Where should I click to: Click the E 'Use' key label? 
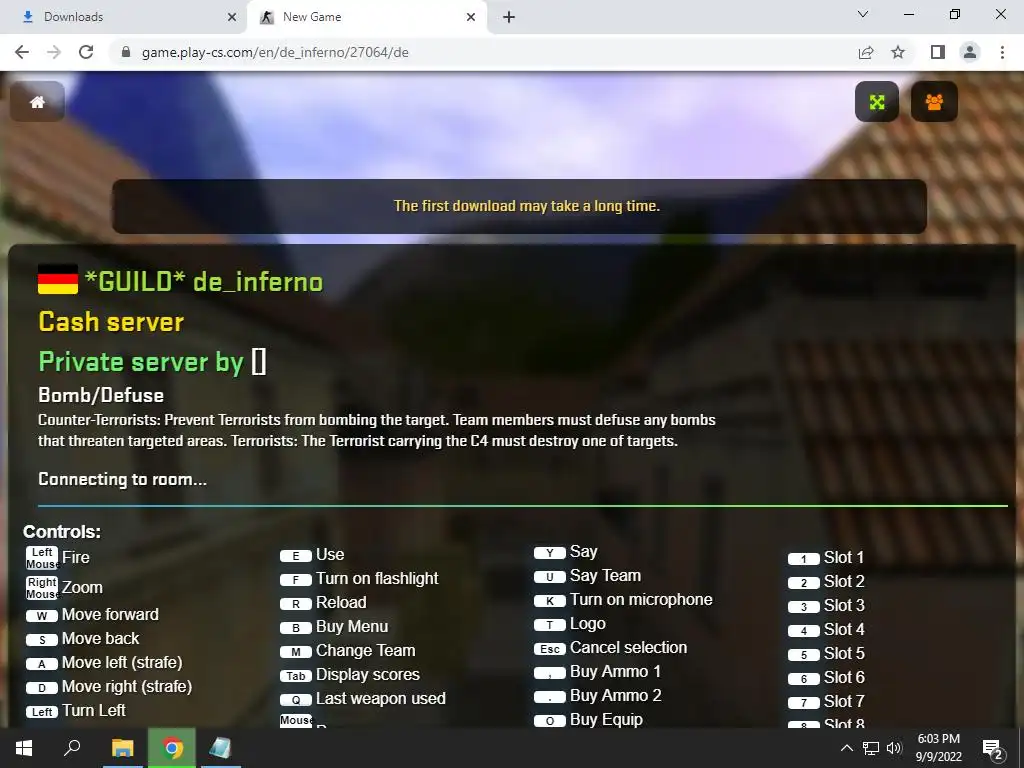tap(312, 555)
